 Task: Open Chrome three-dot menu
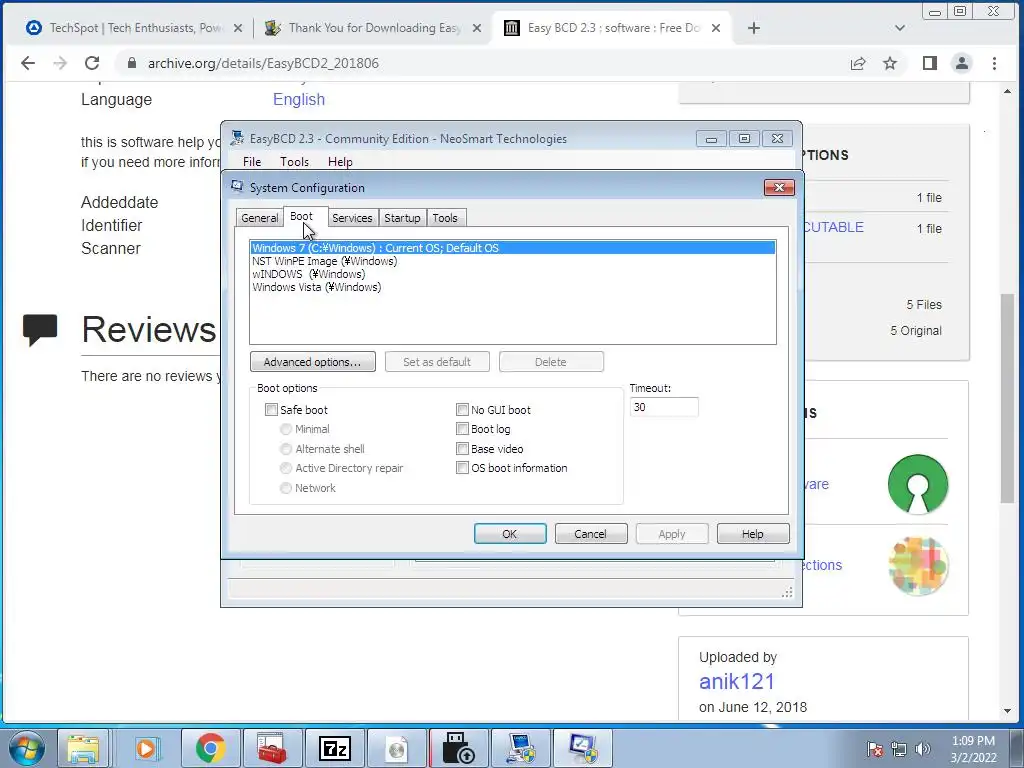(x=994, y=63)
